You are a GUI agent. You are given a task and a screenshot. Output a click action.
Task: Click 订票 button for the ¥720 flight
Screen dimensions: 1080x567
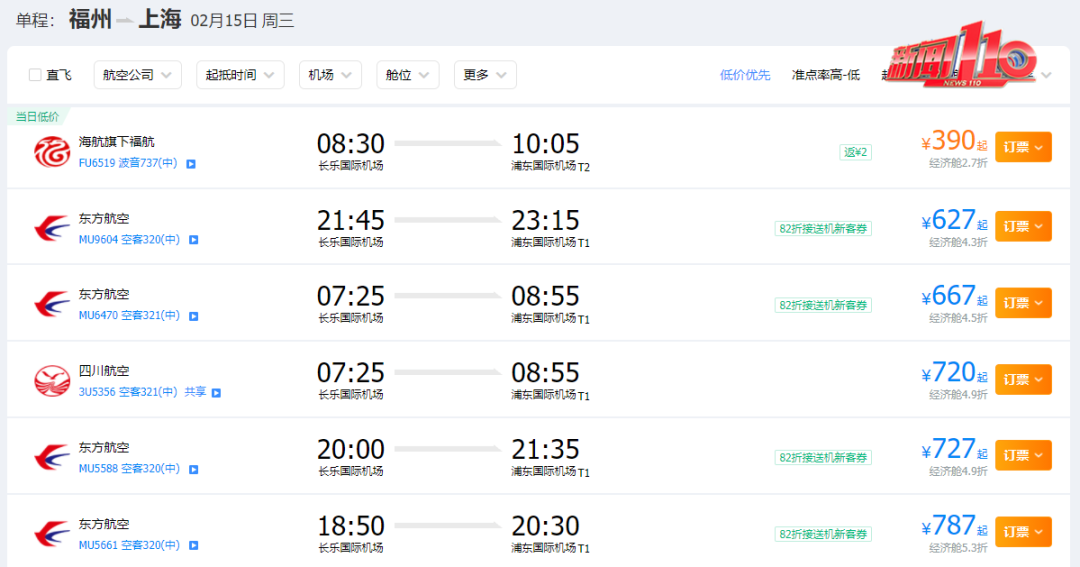tap(1023, 379)
